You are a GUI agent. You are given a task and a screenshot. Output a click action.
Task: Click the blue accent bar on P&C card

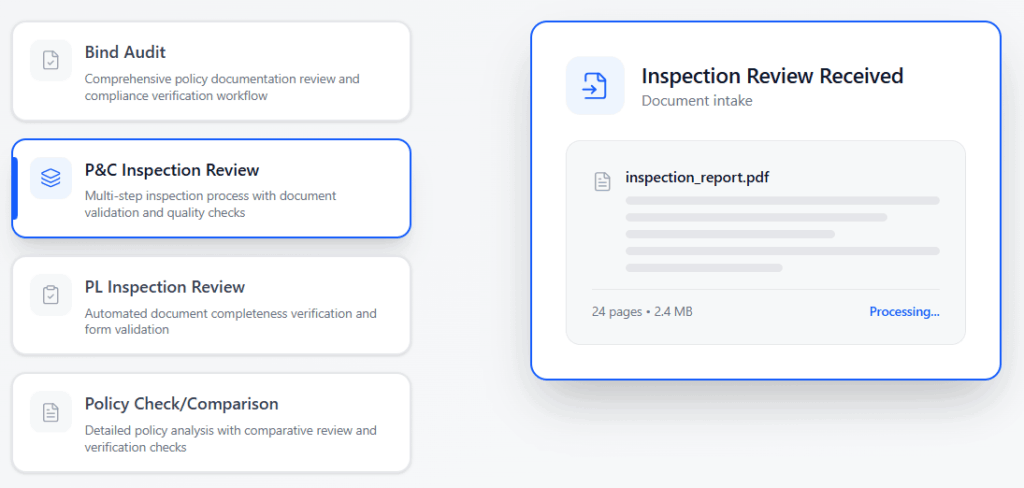tap(15, 188)
